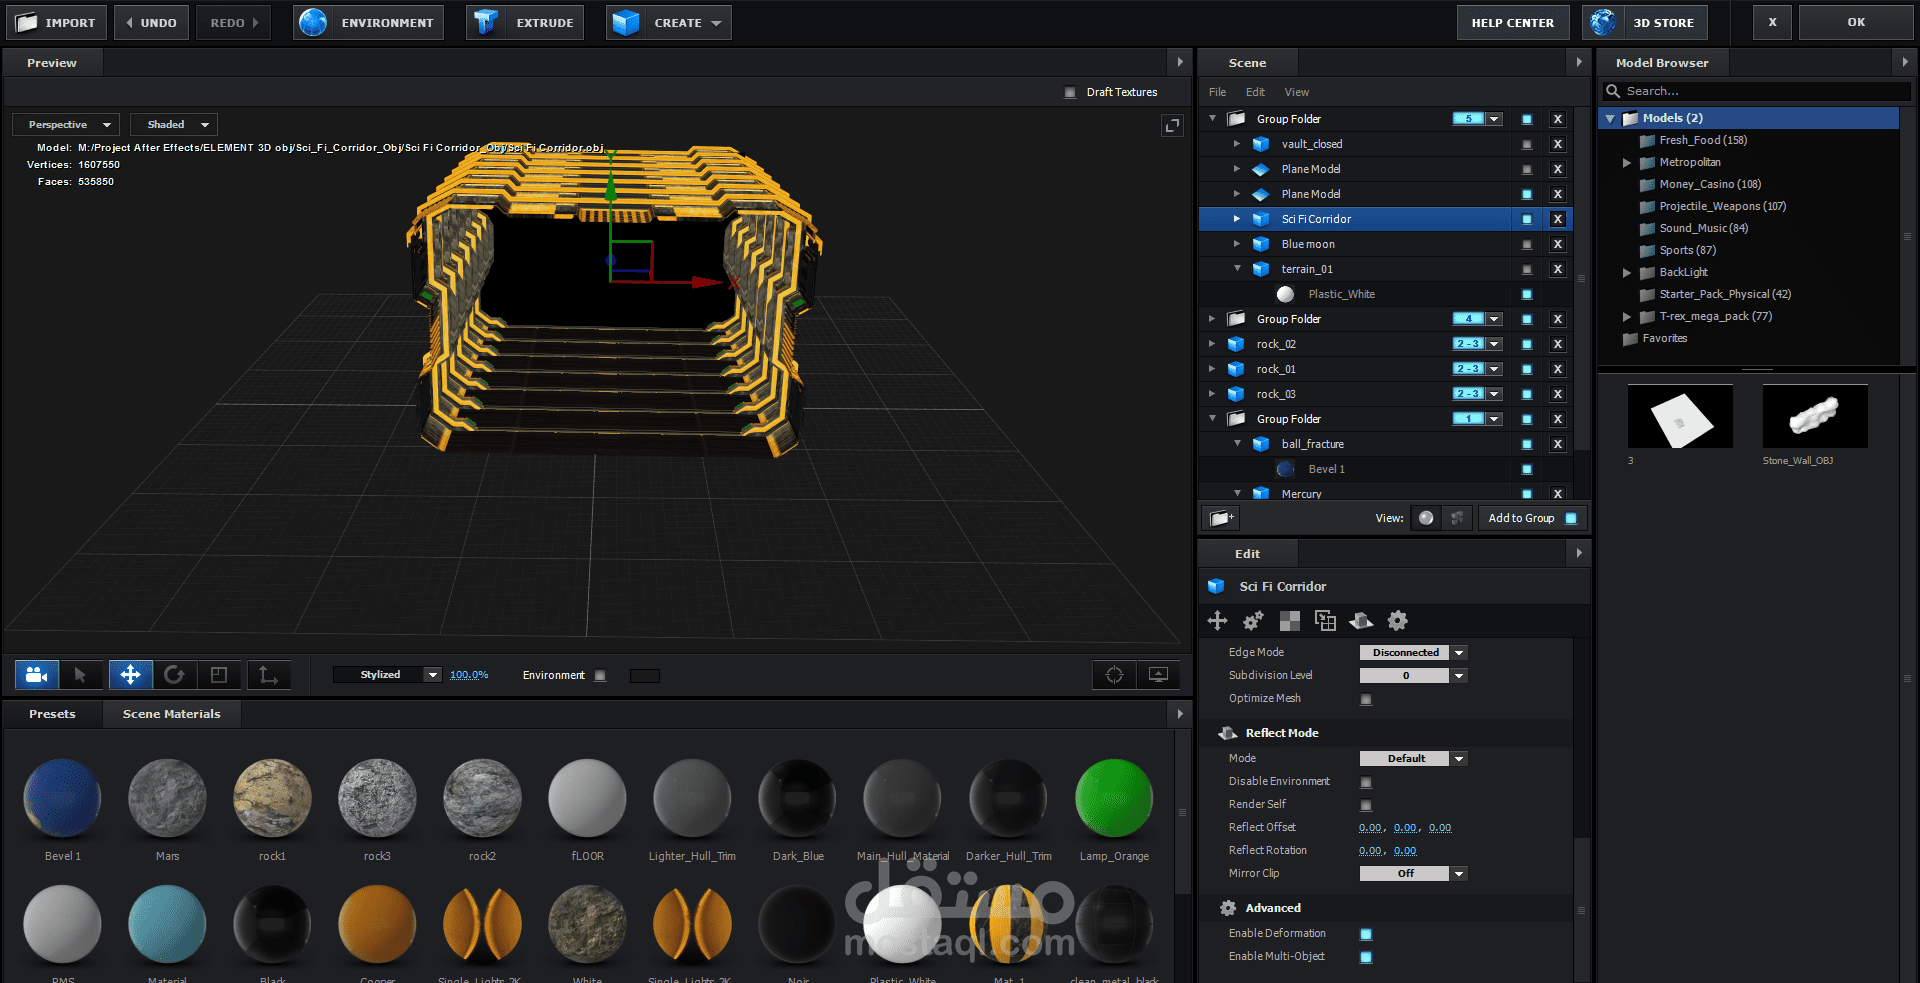Screen dimensions: 1920x983
Task: Expand the Metropolitan folder
Action: tap(1627, 162)
